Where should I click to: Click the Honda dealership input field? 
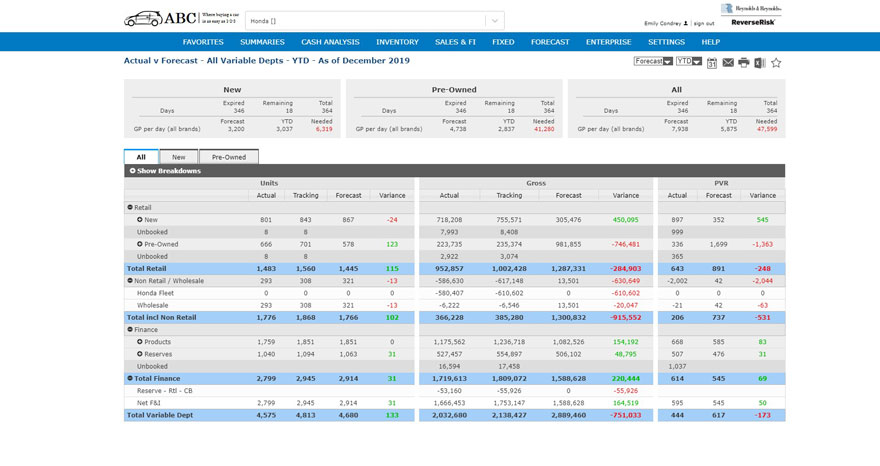click(365, 21)
